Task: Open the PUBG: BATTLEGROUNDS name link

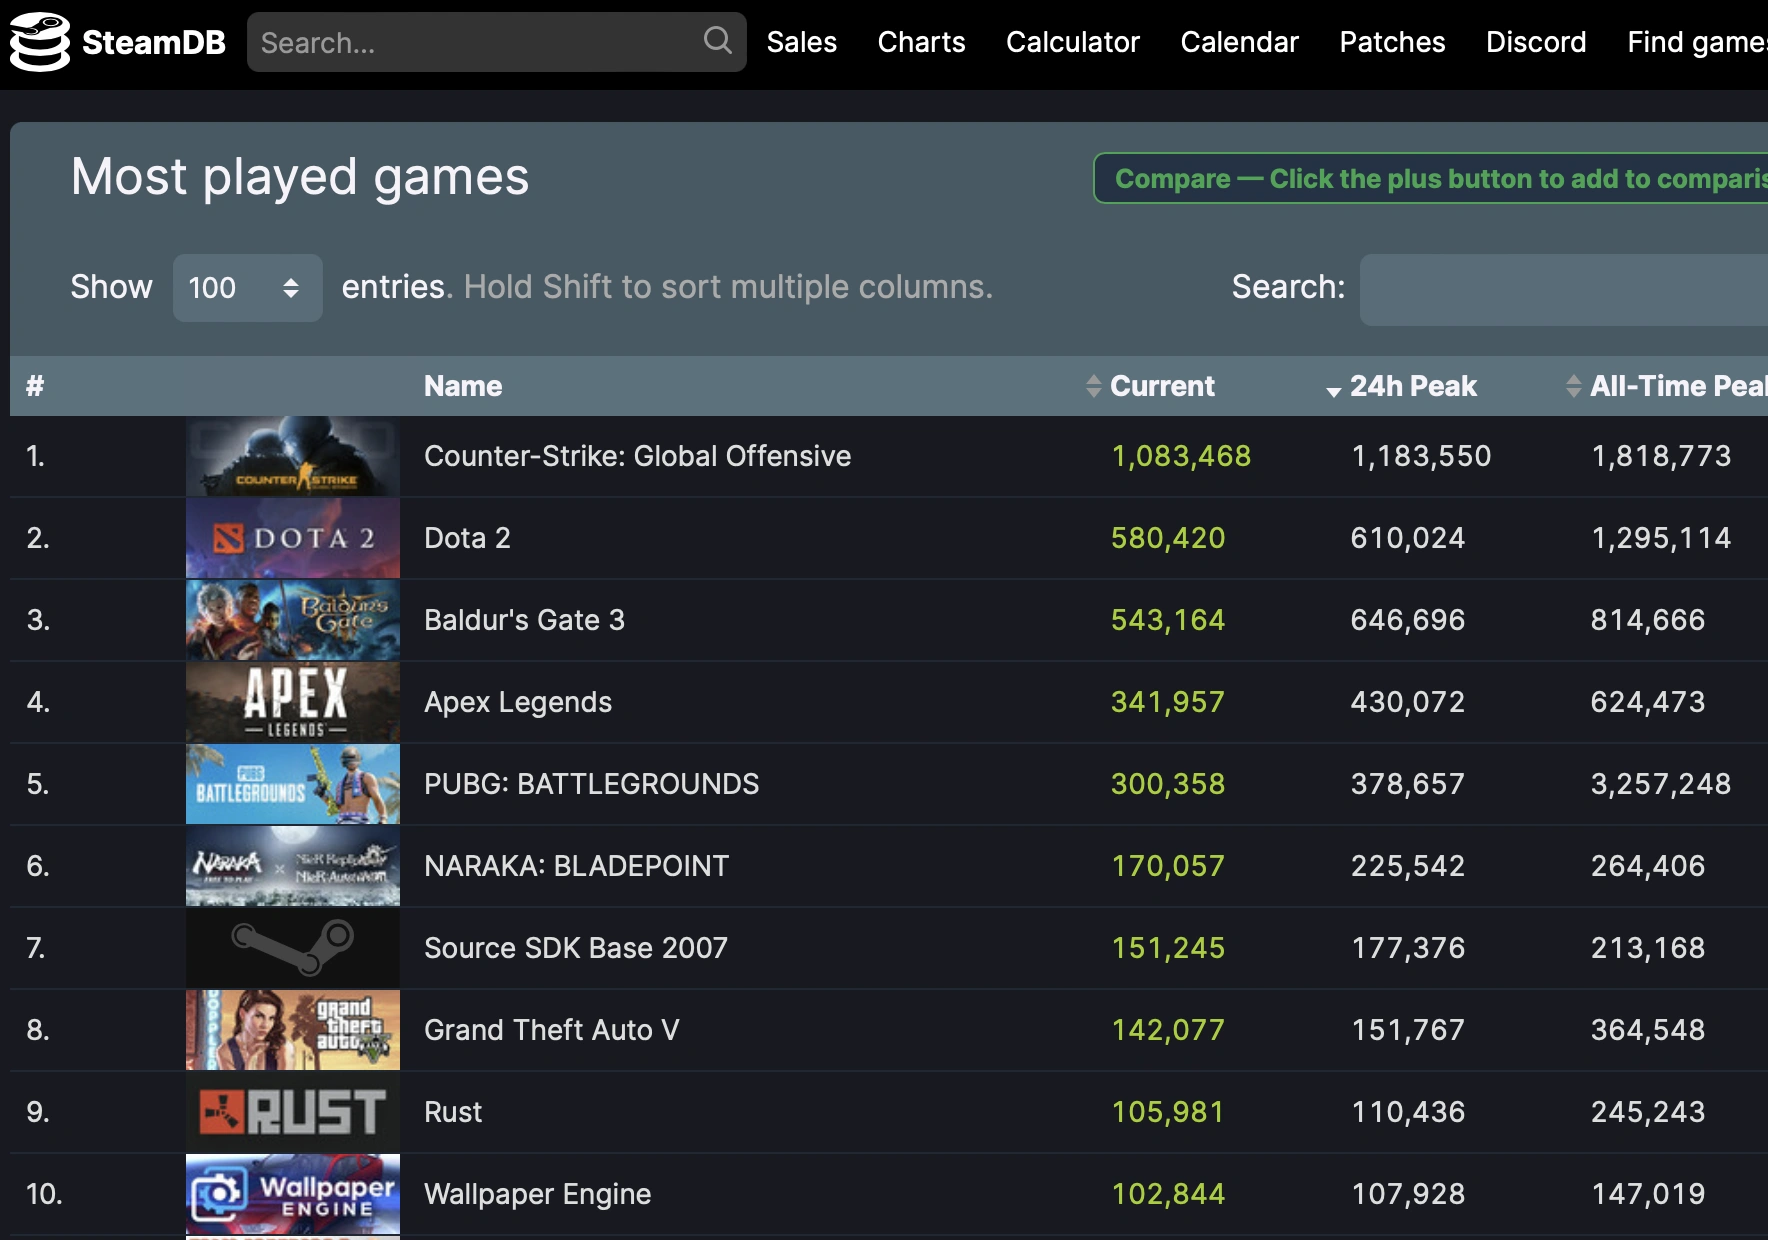Action: pyautogui.click(x=592, y=784)
